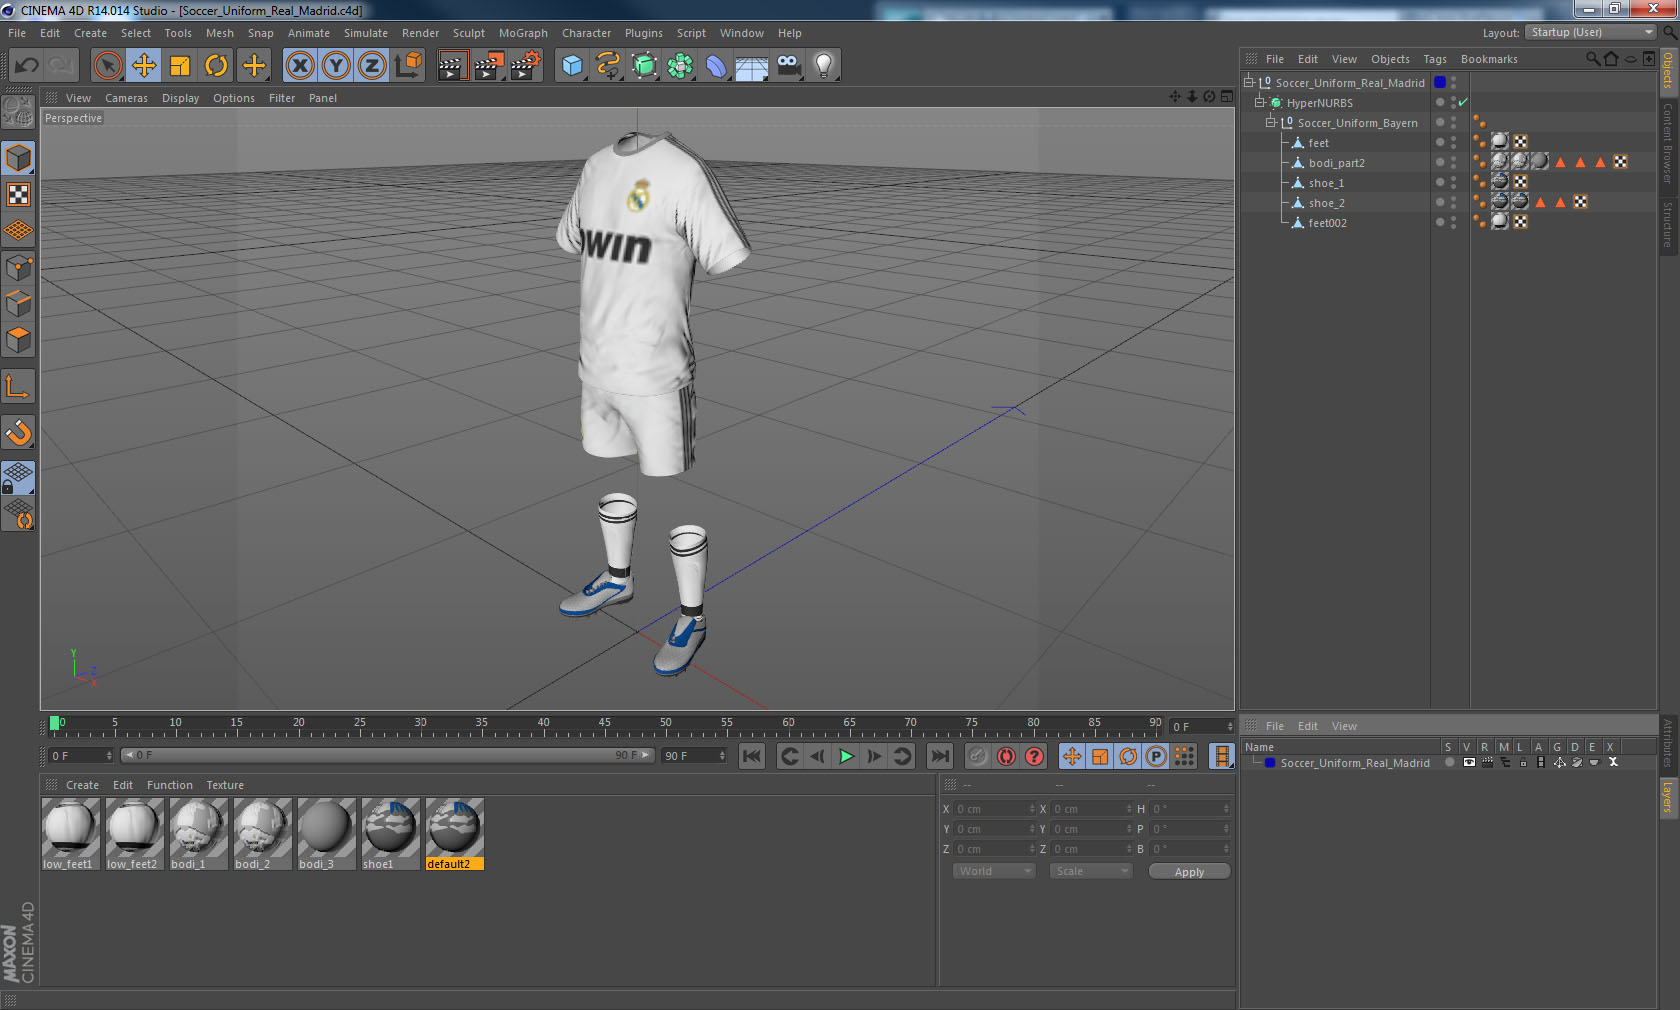Open the Sculpt menu
The image size is (1680, 1010).
[x=468, y=33]
